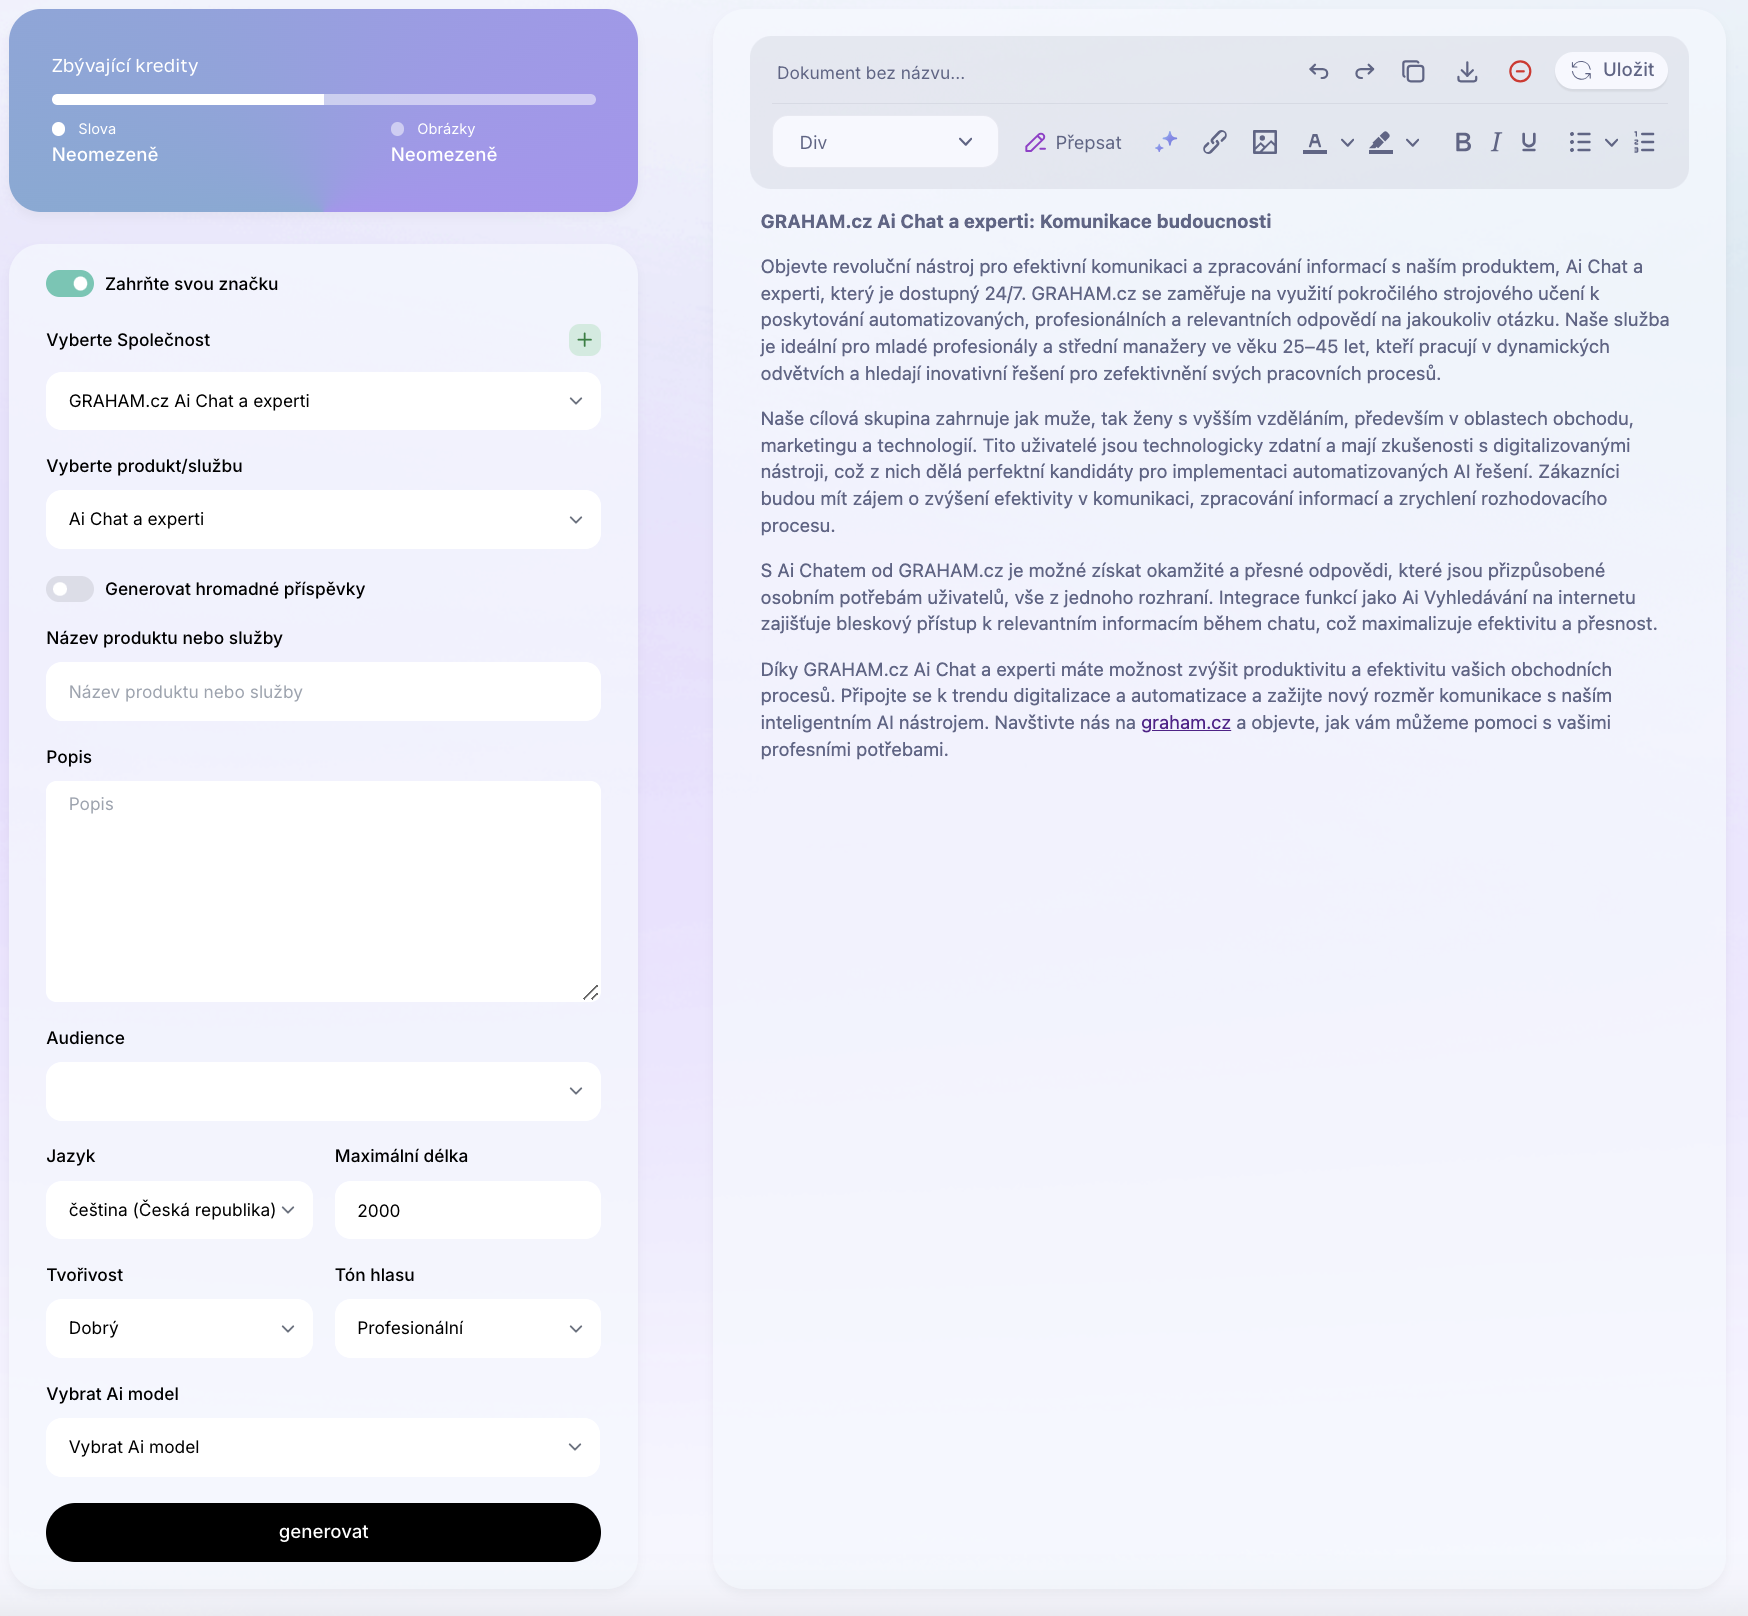Image resolution: width=1748 pixels, height=1616 pixels.
Task: Click the Popis textarea resize handle
Action: pos(591,992)
